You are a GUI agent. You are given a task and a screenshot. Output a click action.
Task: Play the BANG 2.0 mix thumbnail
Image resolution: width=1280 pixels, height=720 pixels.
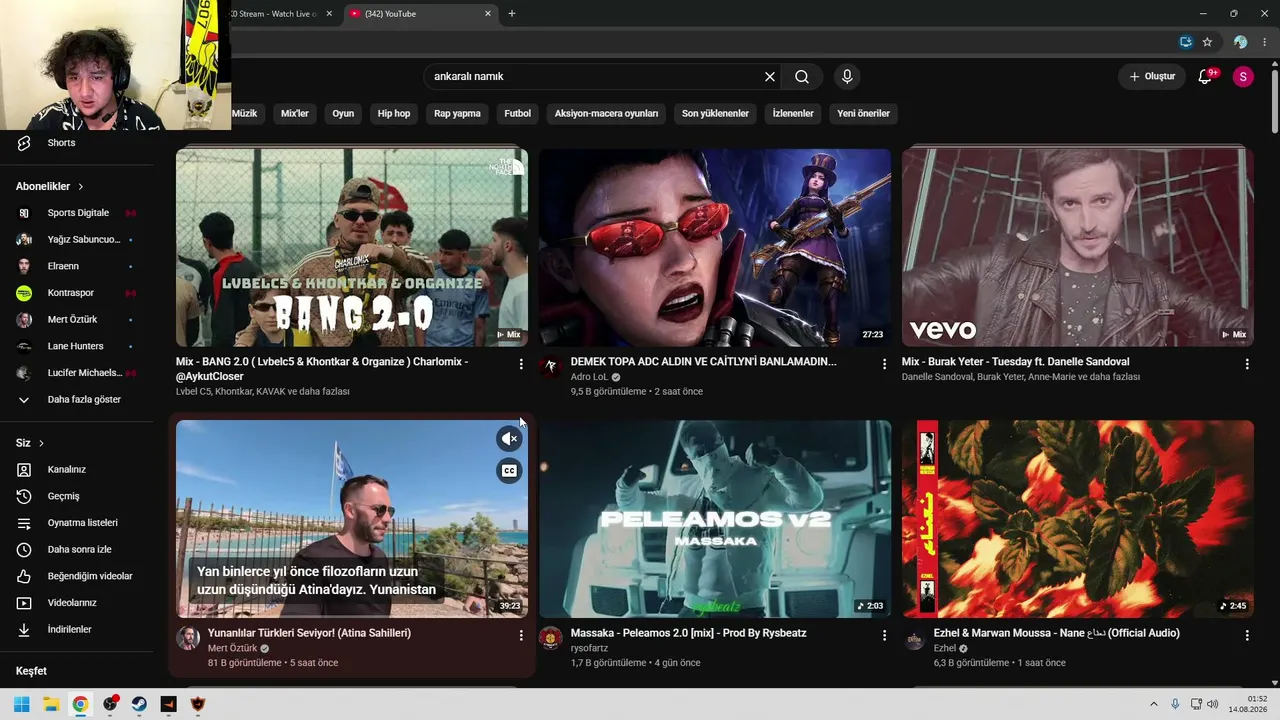[x=352, y=248]
